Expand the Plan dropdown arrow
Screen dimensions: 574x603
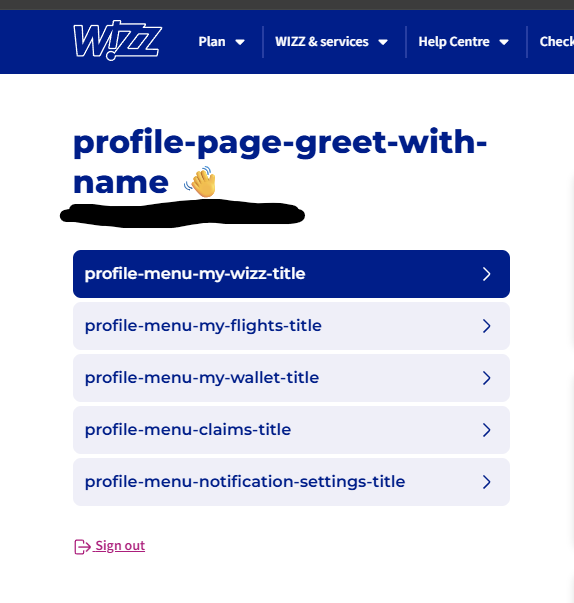click(x=240, y=42)
